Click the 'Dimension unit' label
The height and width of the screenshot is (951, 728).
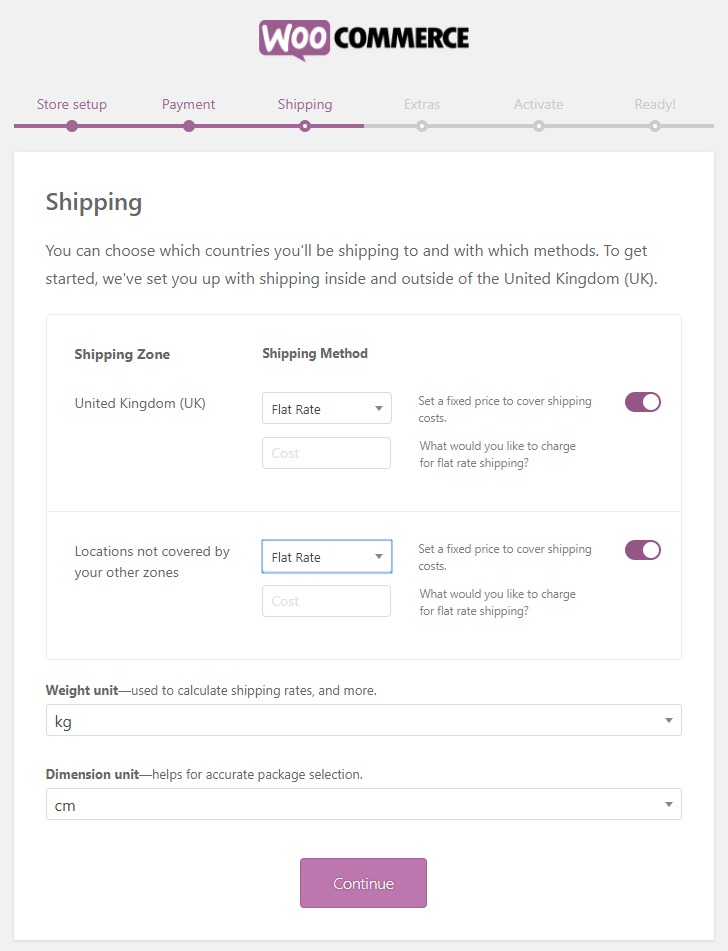tap(92, 775)
